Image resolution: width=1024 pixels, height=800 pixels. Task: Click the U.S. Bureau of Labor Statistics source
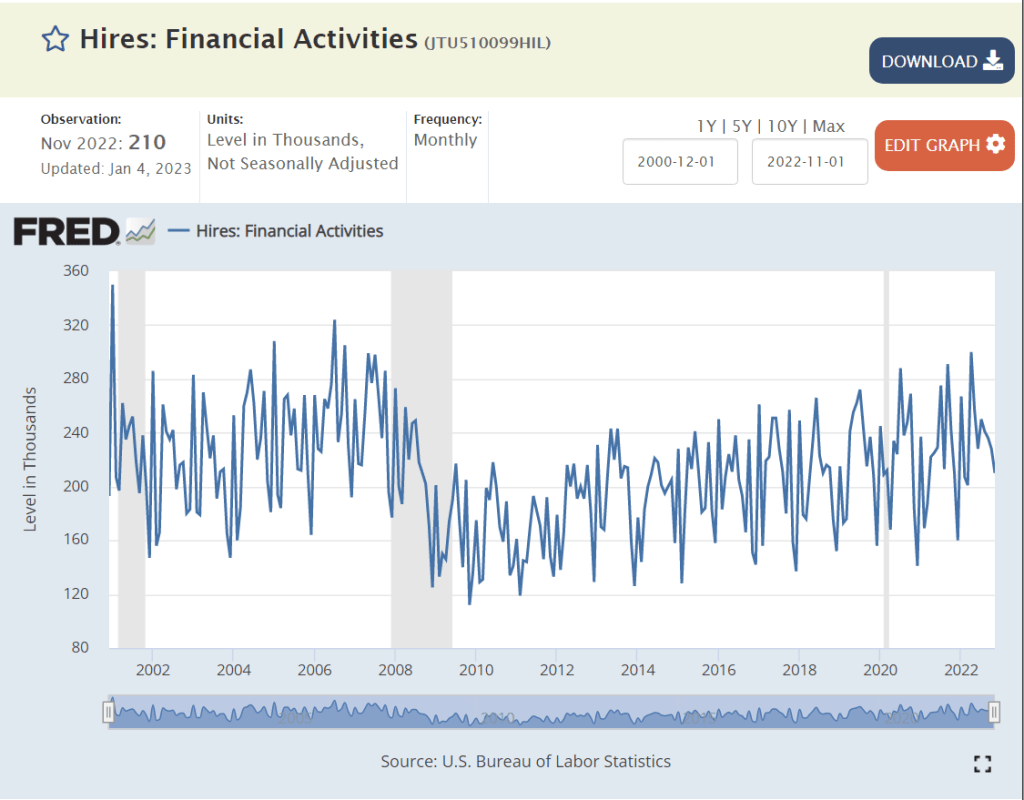coord(556,761)
